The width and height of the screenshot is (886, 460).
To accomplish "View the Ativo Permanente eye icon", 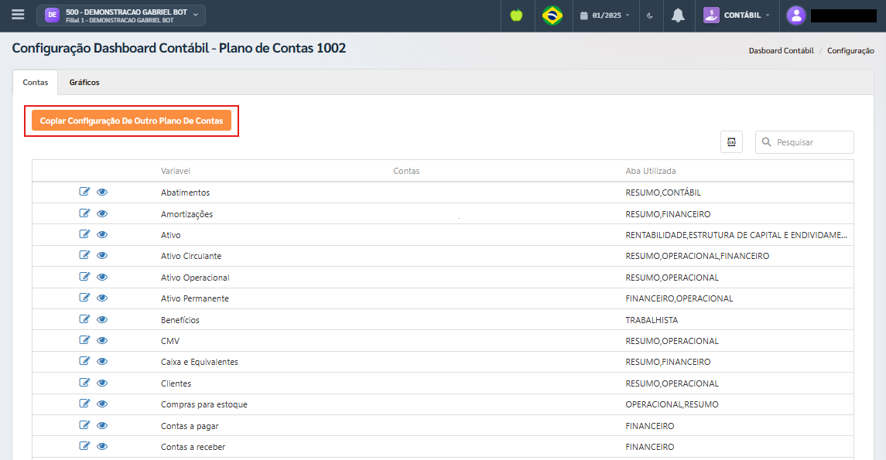I will tap(102, 298).
